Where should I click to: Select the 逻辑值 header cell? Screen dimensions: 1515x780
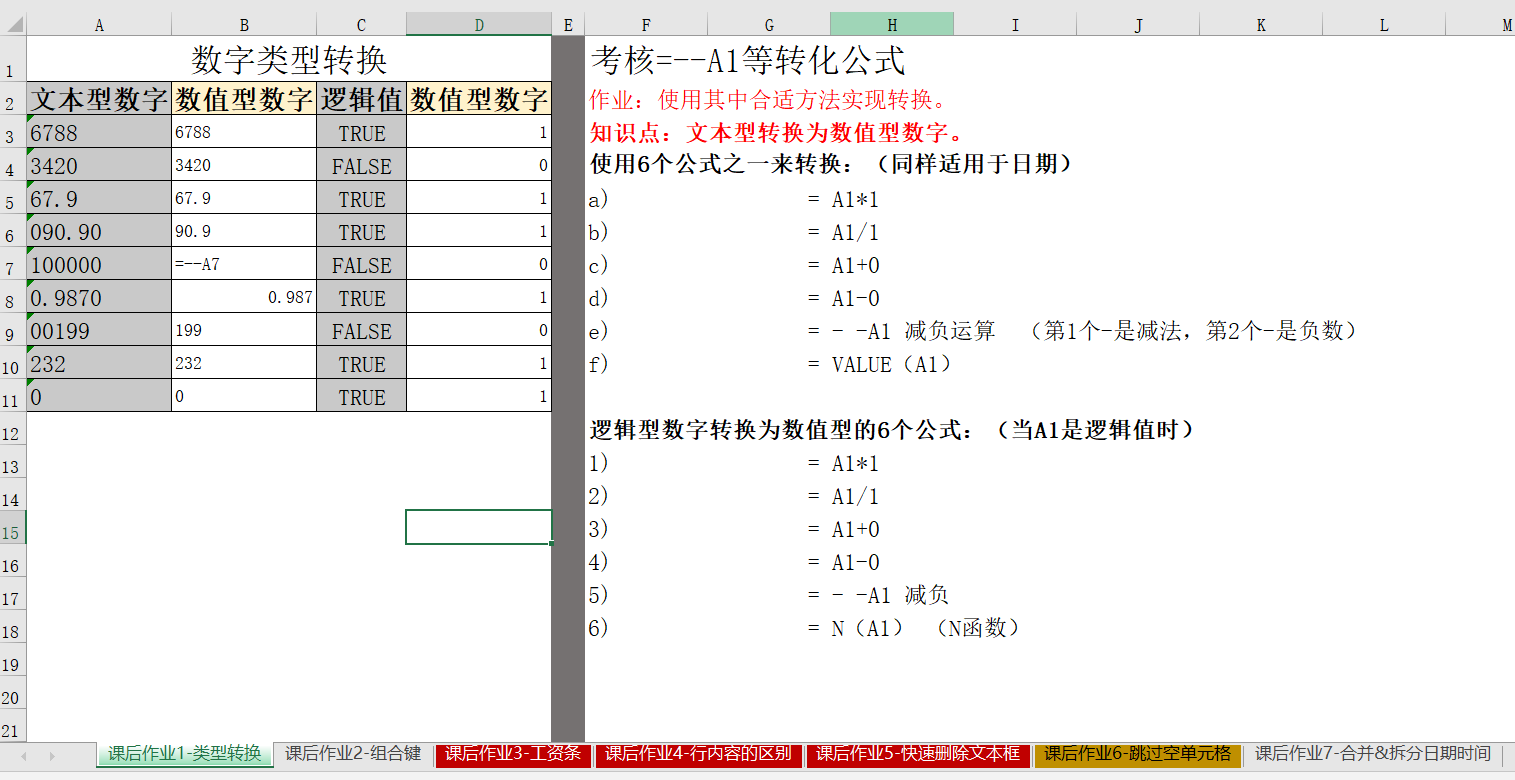pyautogui.click(x=361, y=99)
